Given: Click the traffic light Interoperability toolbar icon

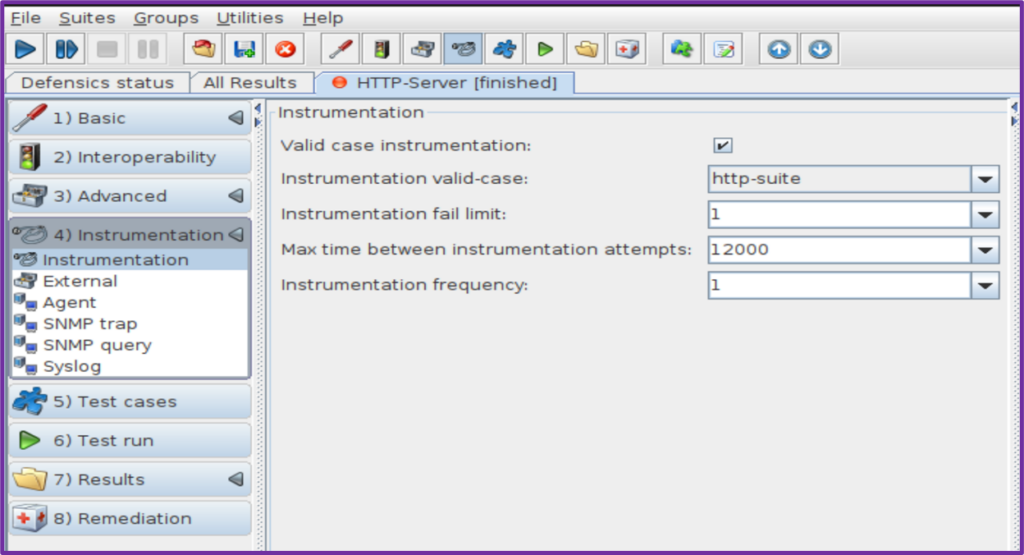Looking at the screenshot, I should [381, 49].
